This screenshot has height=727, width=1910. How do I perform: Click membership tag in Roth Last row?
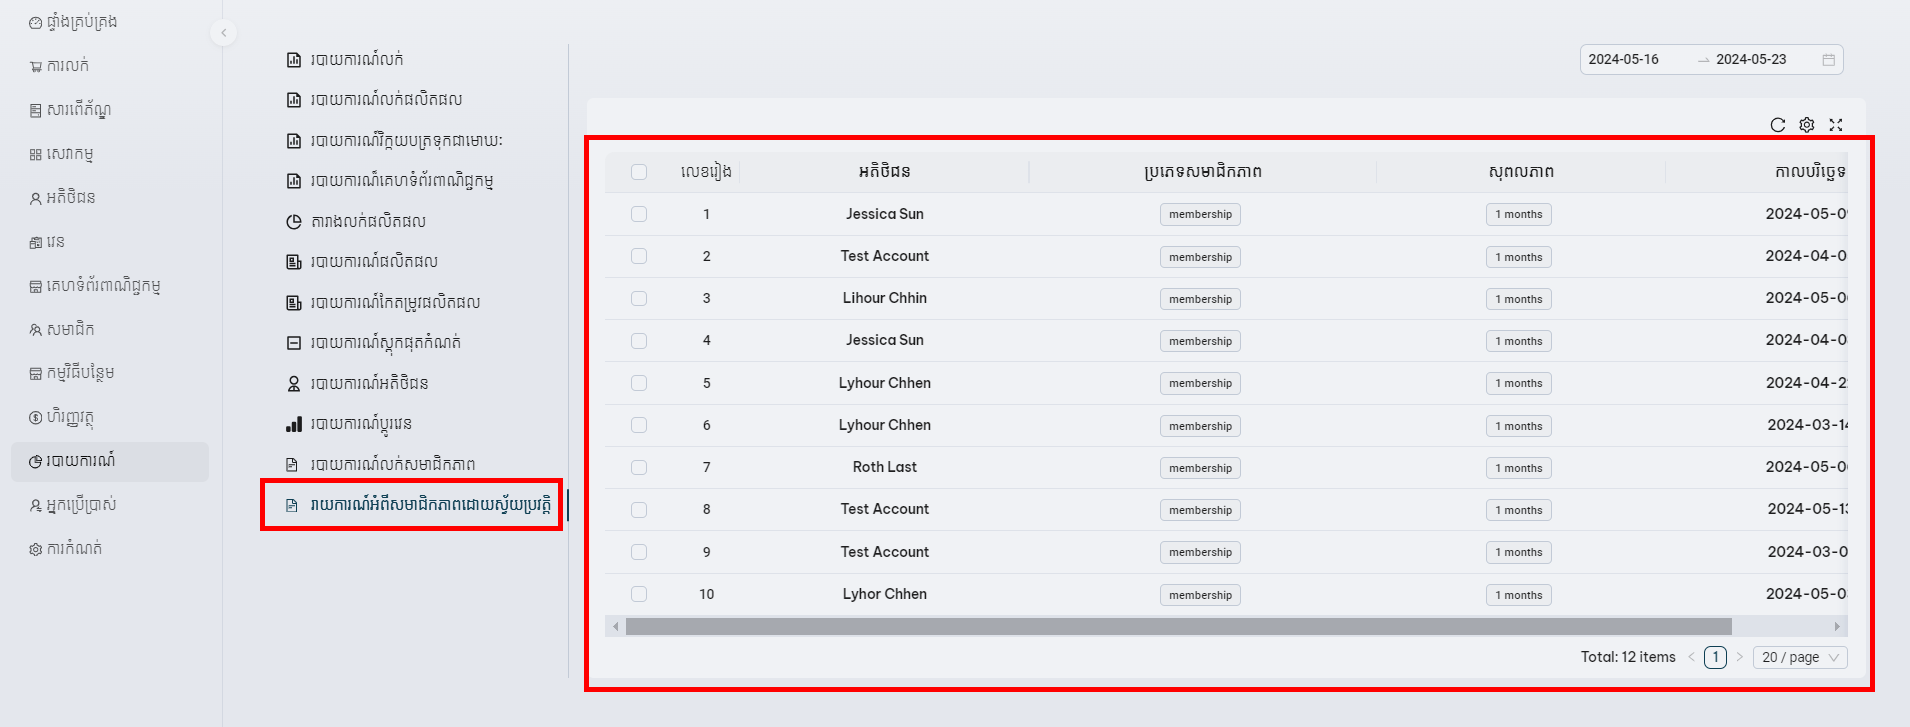pos(1200,468)
